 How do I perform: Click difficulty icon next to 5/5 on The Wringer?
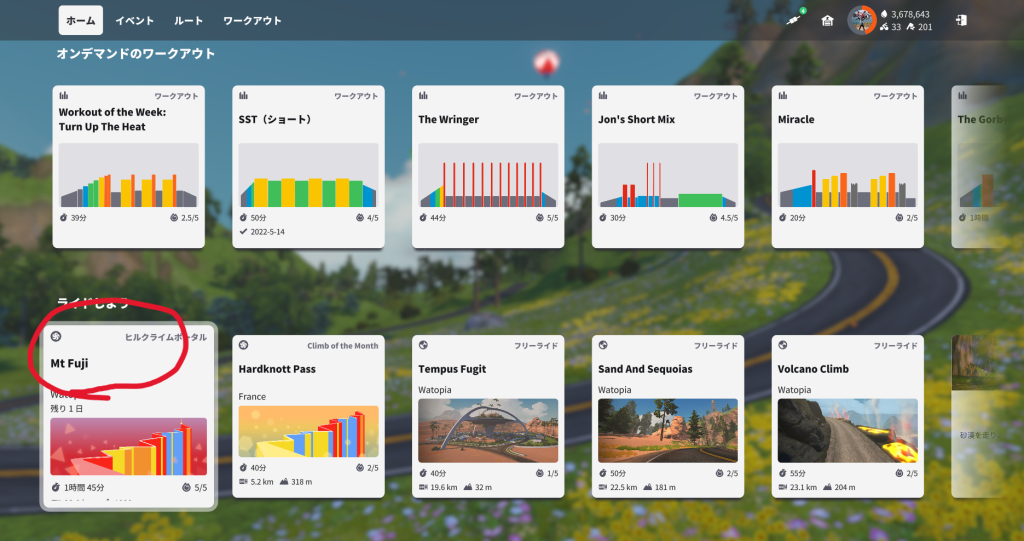[540, 218]
